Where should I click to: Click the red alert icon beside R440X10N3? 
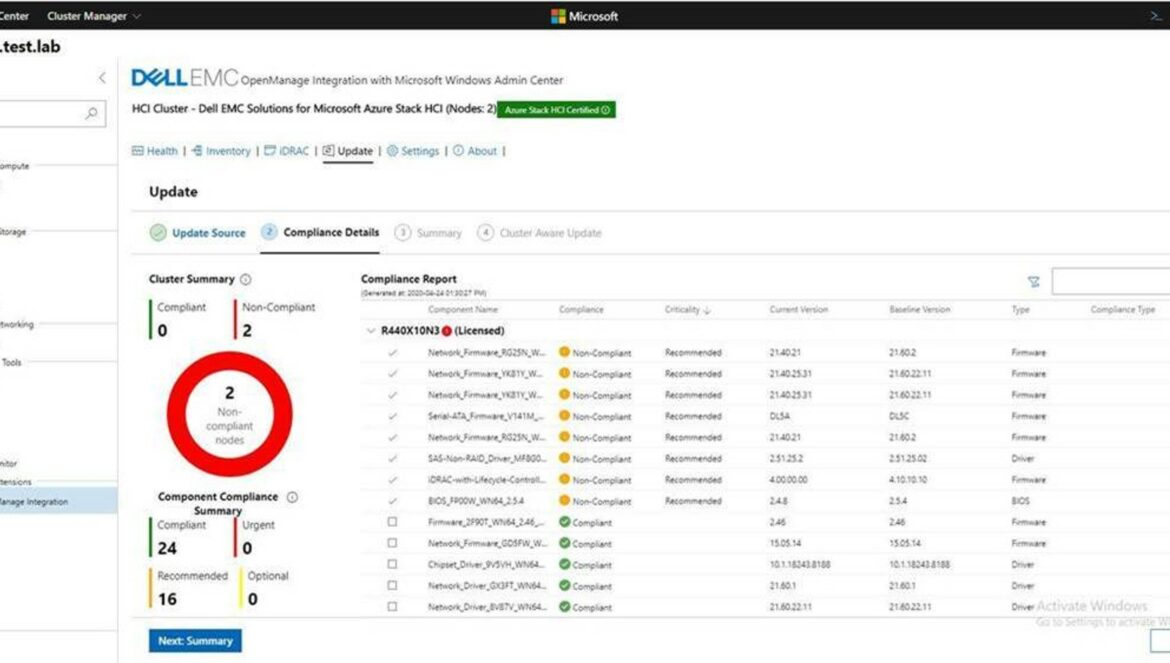tap(446, 330)
